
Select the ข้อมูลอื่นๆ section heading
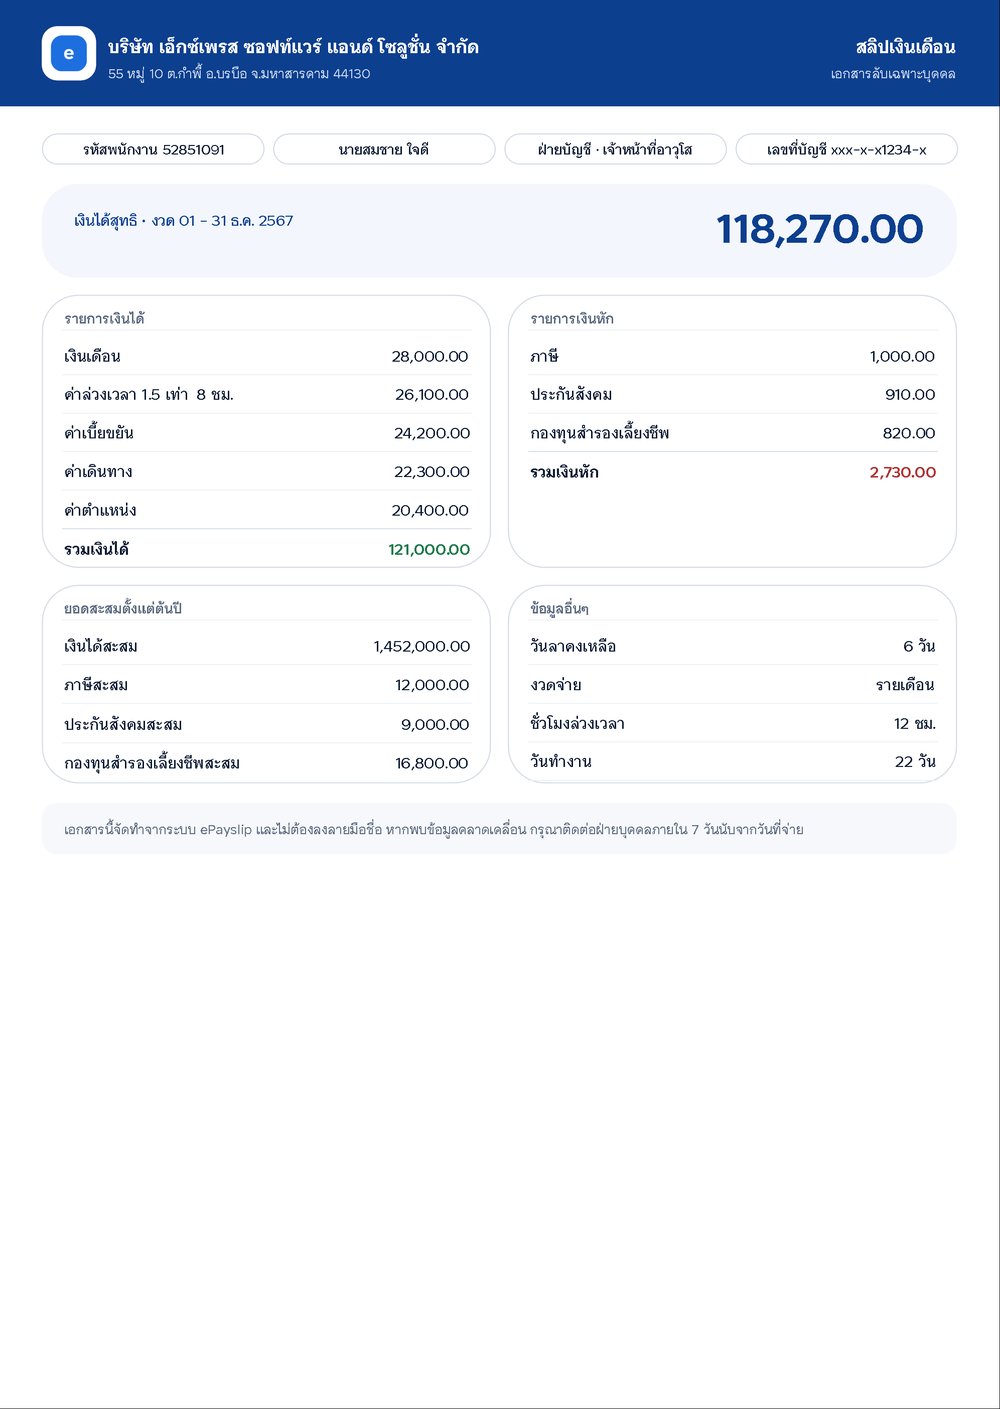559,609
